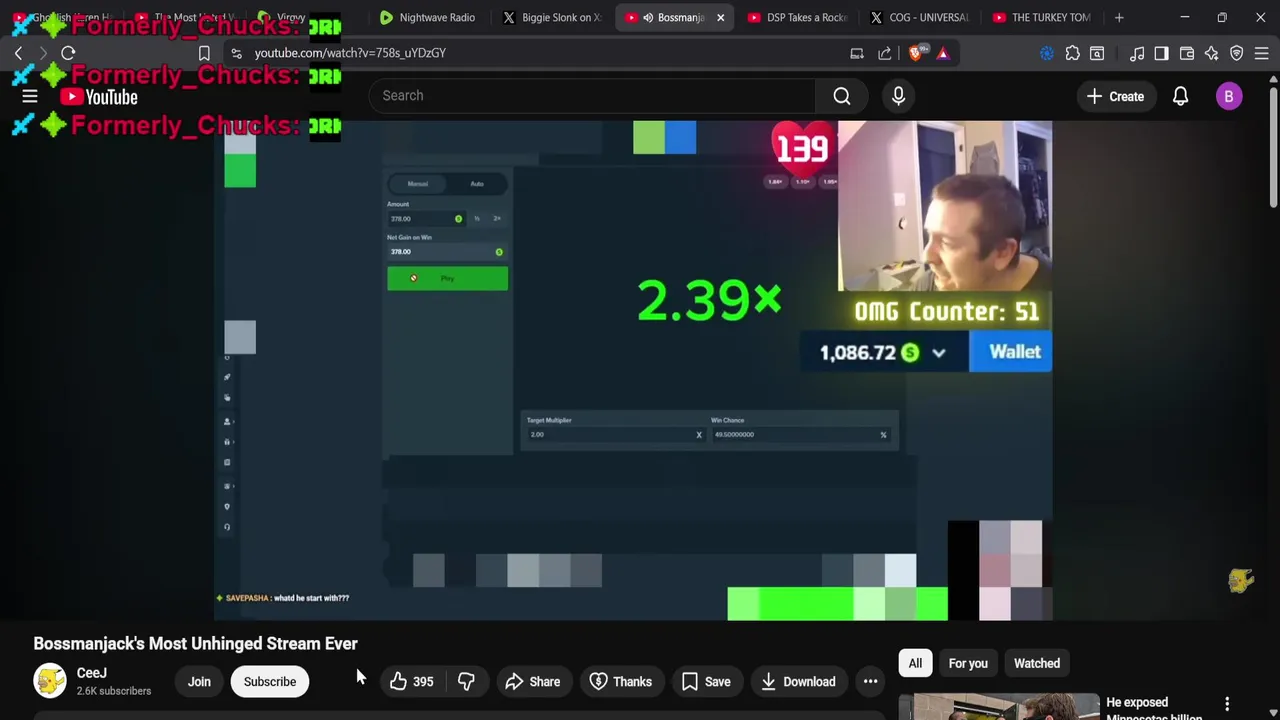
Task: Go to YouTube home via logo
Action: 98,97
